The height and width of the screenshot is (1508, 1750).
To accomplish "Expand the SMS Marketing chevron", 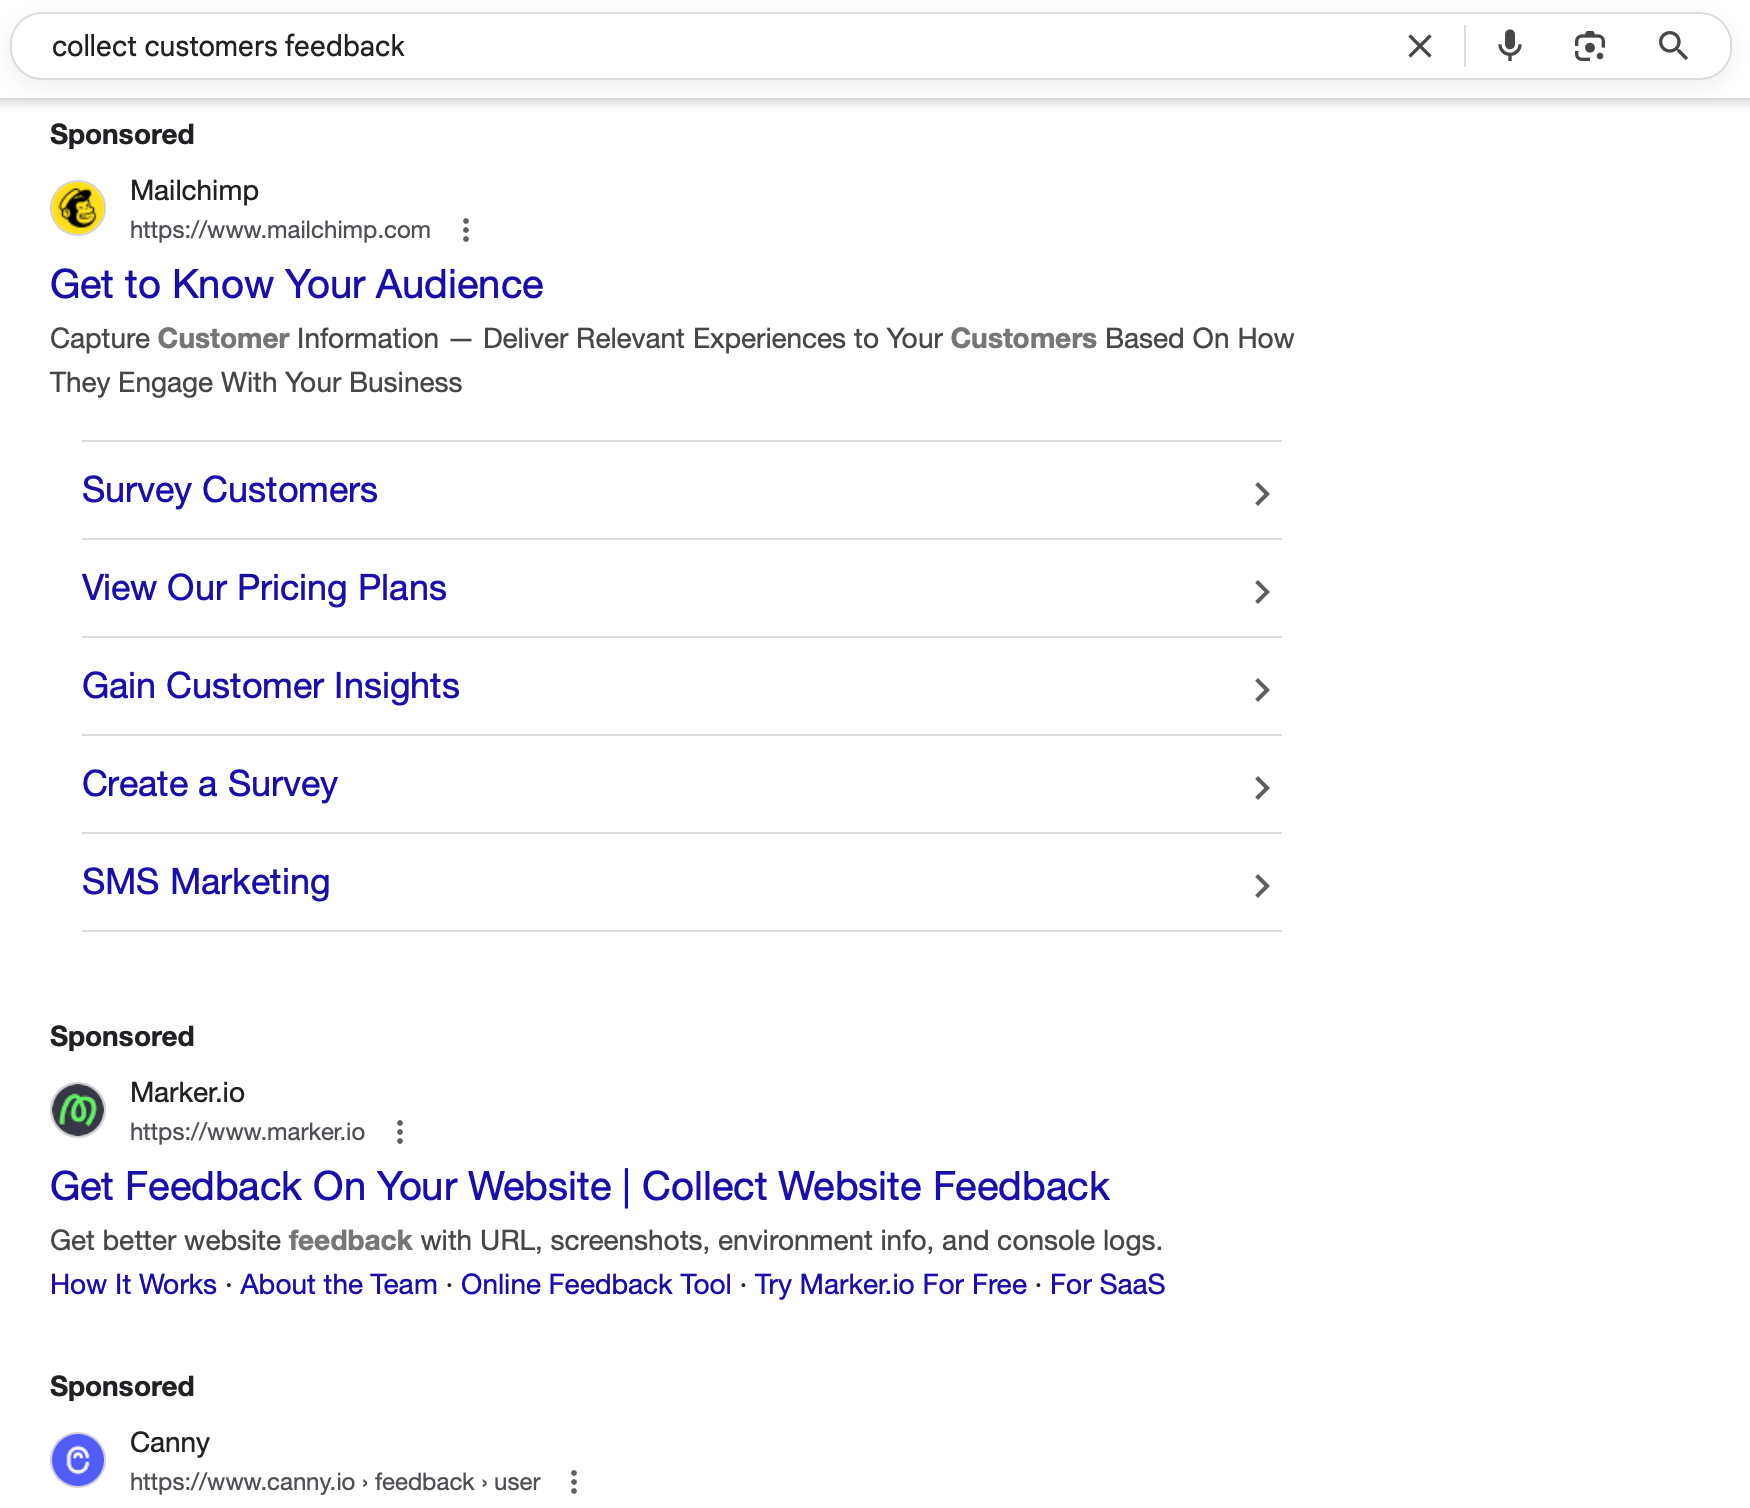I will pyautogui.click(x=1262, y=885).
